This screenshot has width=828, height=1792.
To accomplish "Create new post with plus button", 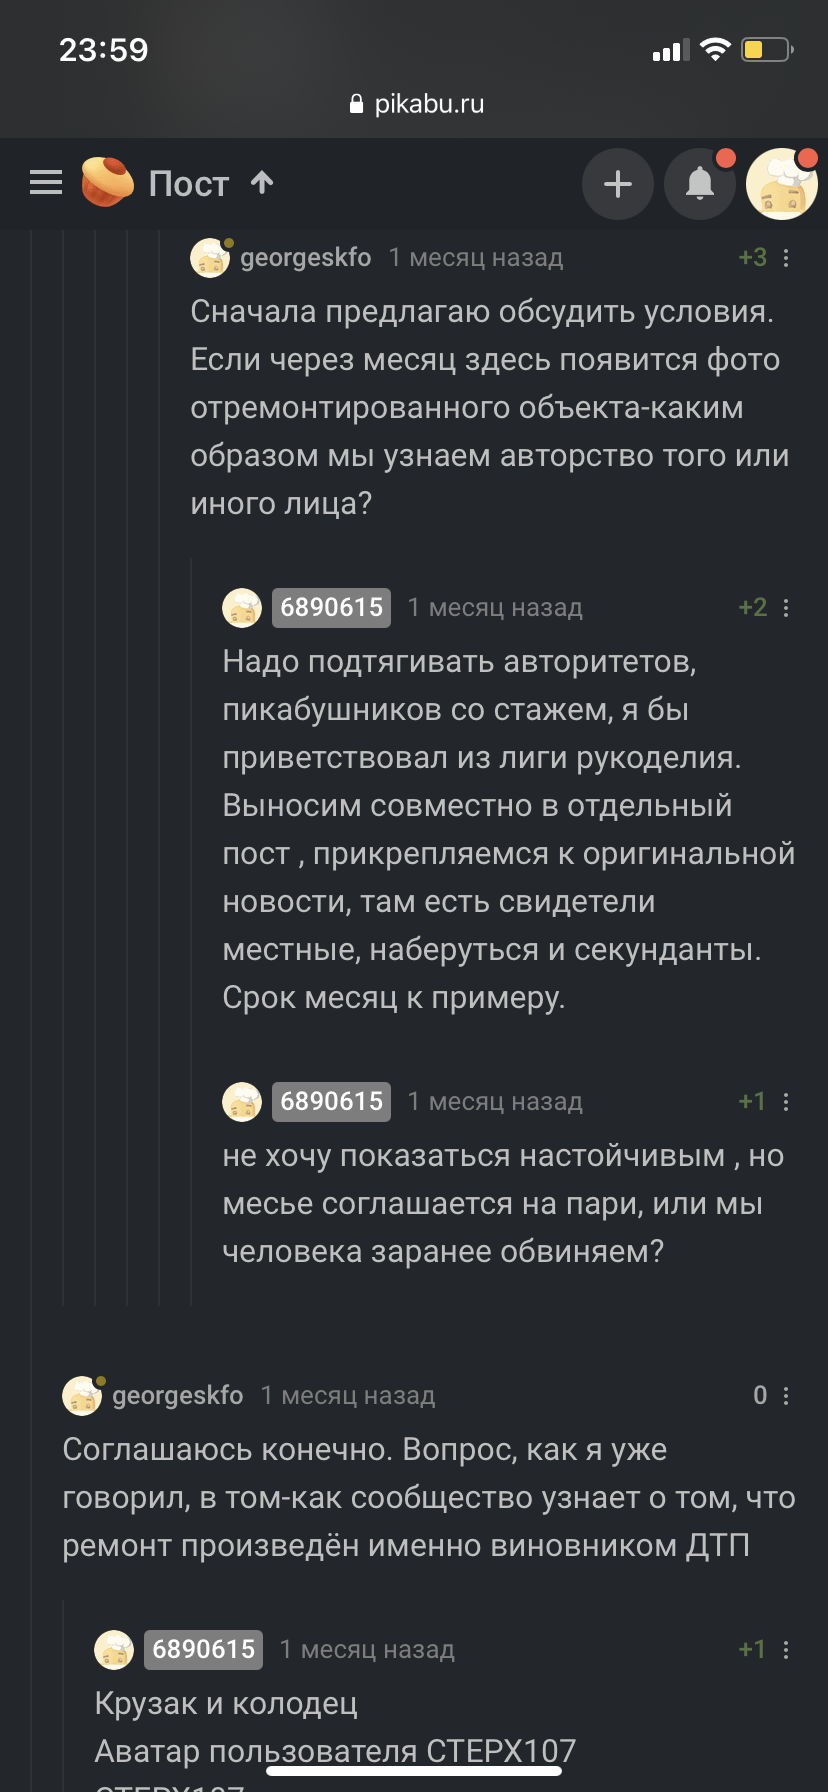I will click(x=618, y=184).
